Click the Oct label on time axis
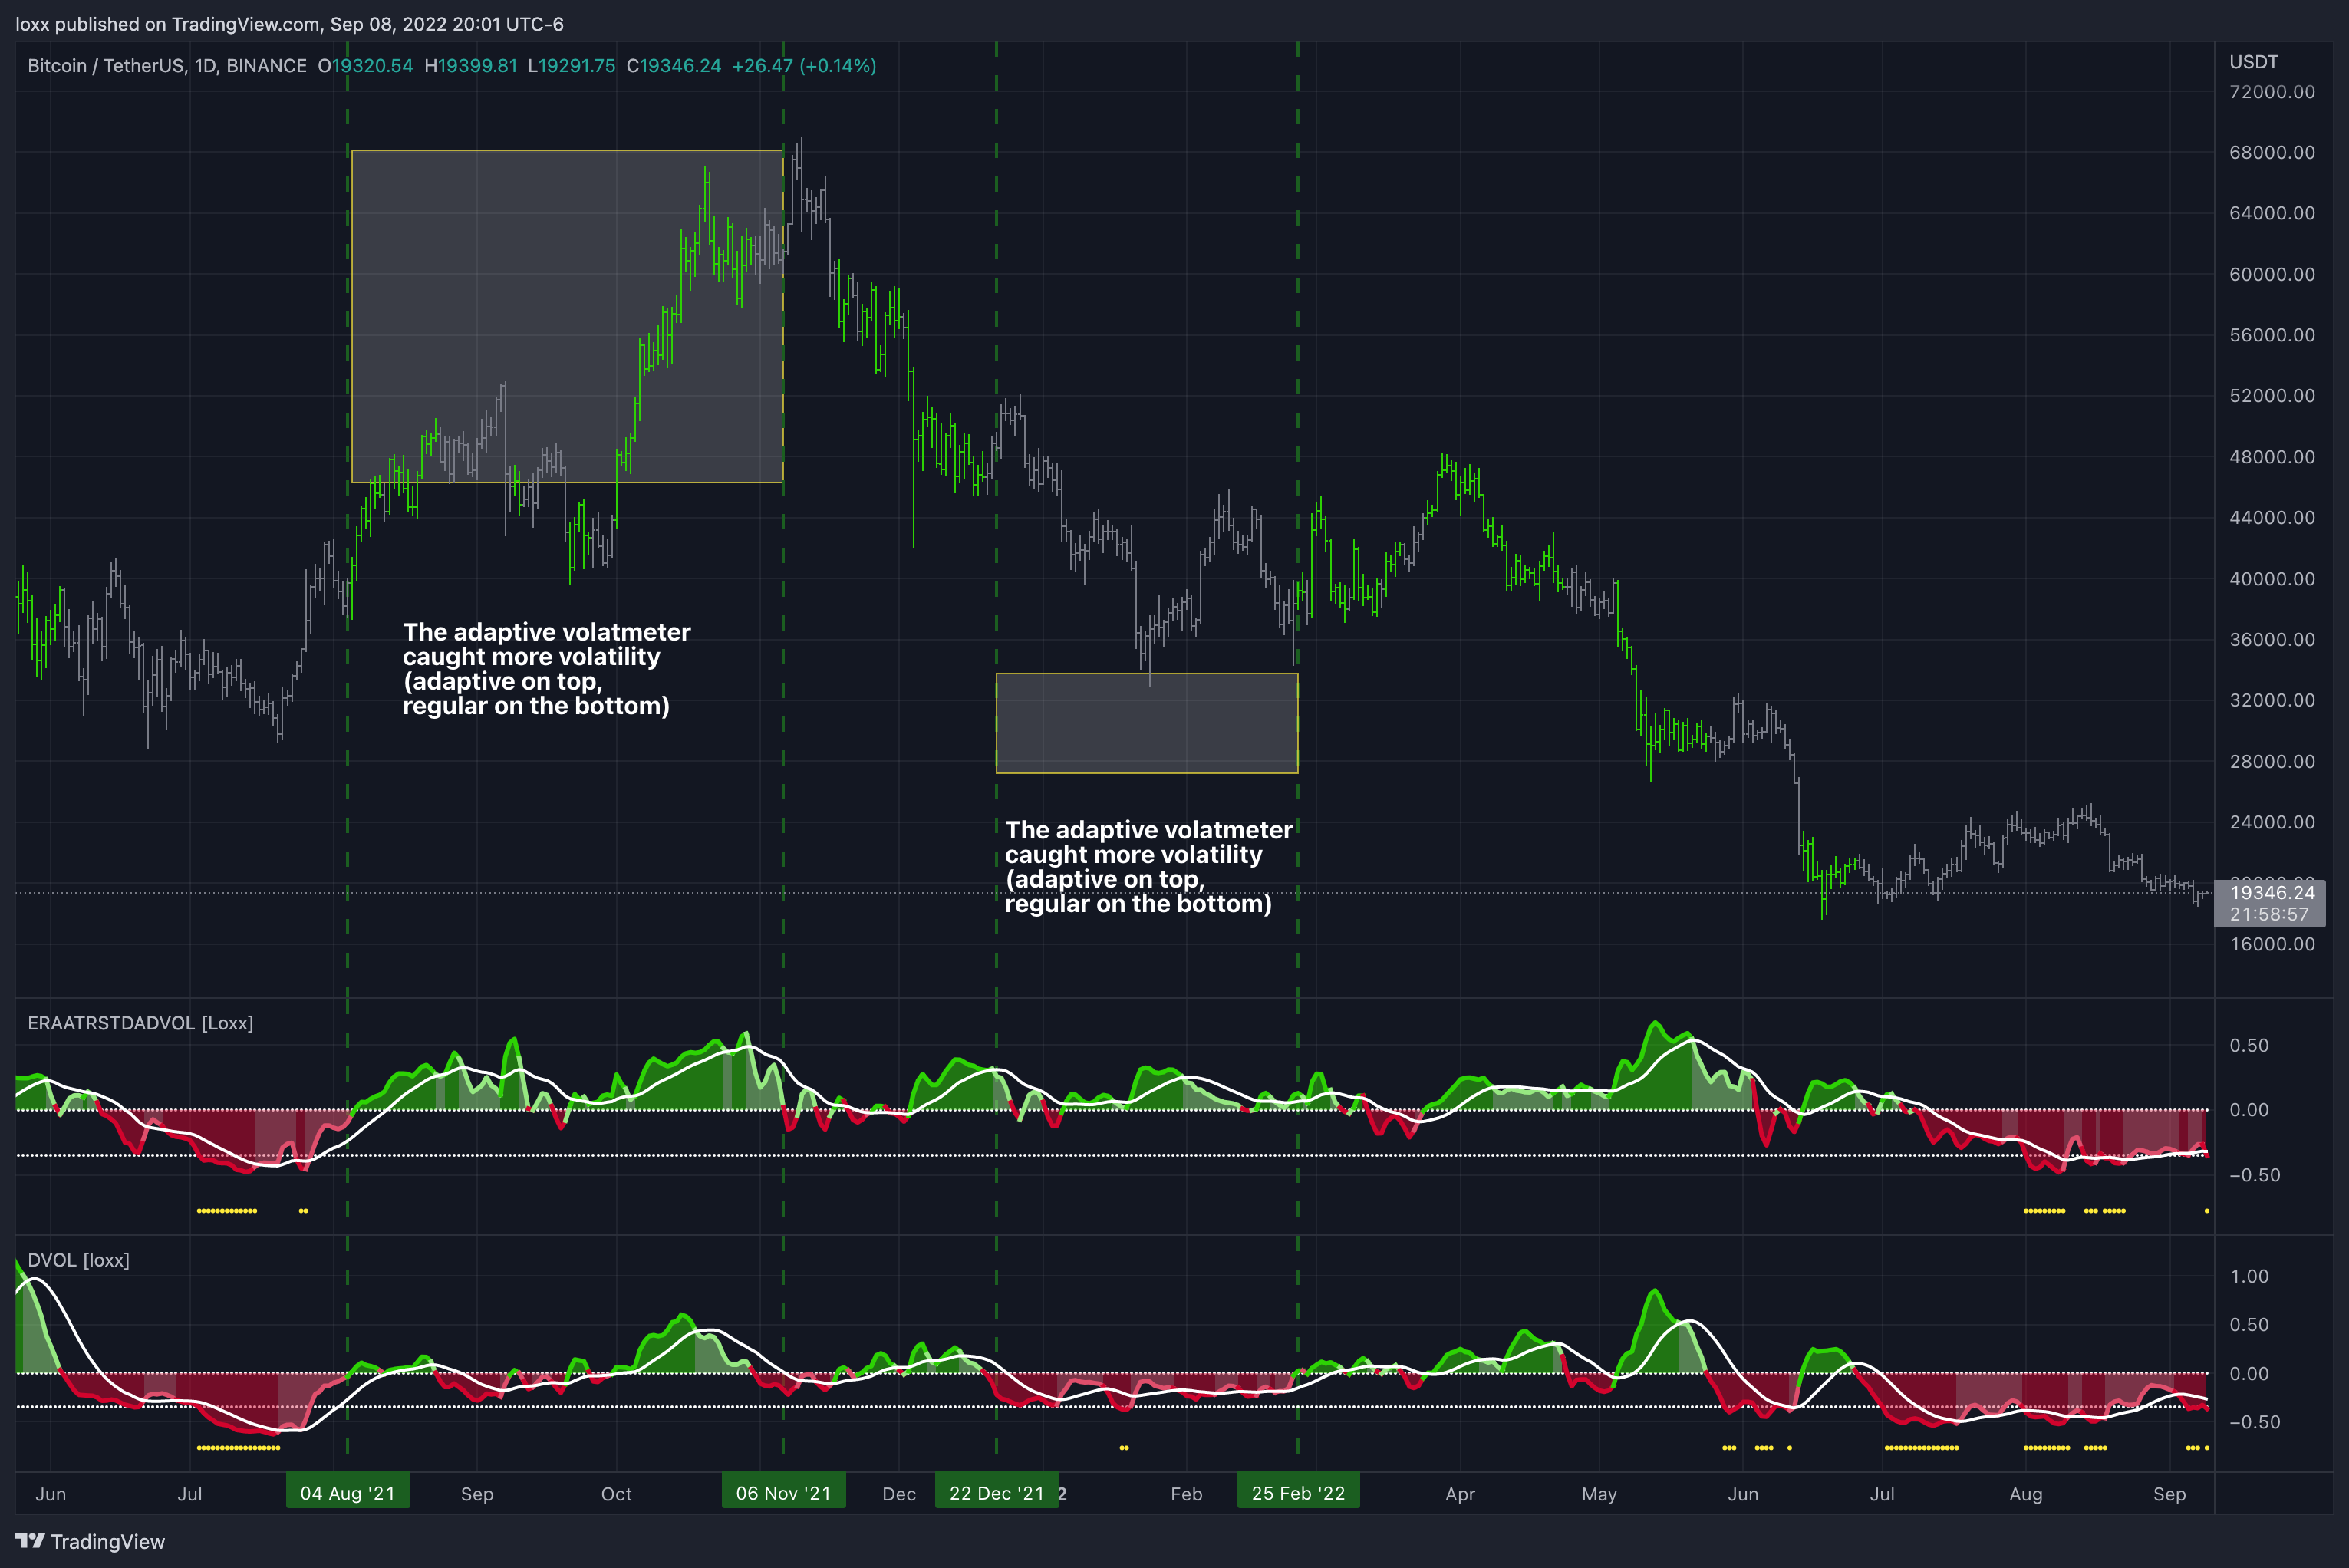Screen dimensions: 2349x1568 [616, 1494]
